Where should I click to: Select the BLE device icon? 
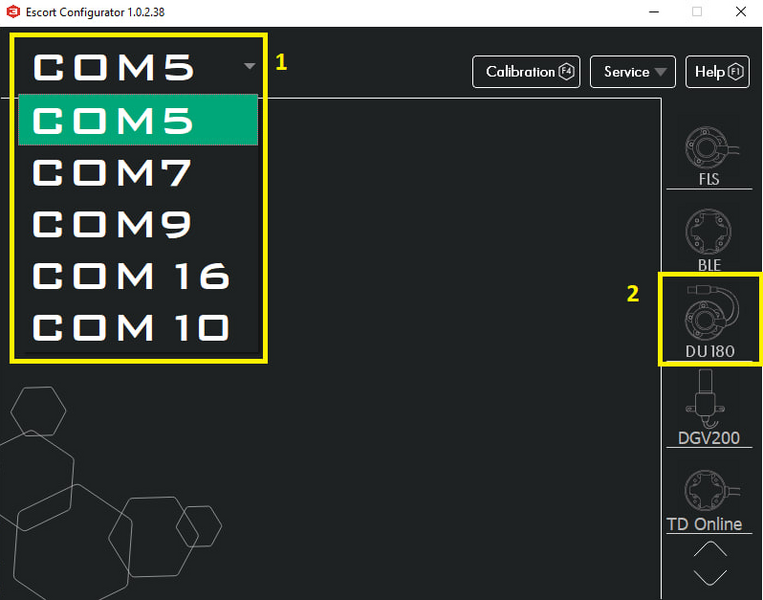(709, 240)
